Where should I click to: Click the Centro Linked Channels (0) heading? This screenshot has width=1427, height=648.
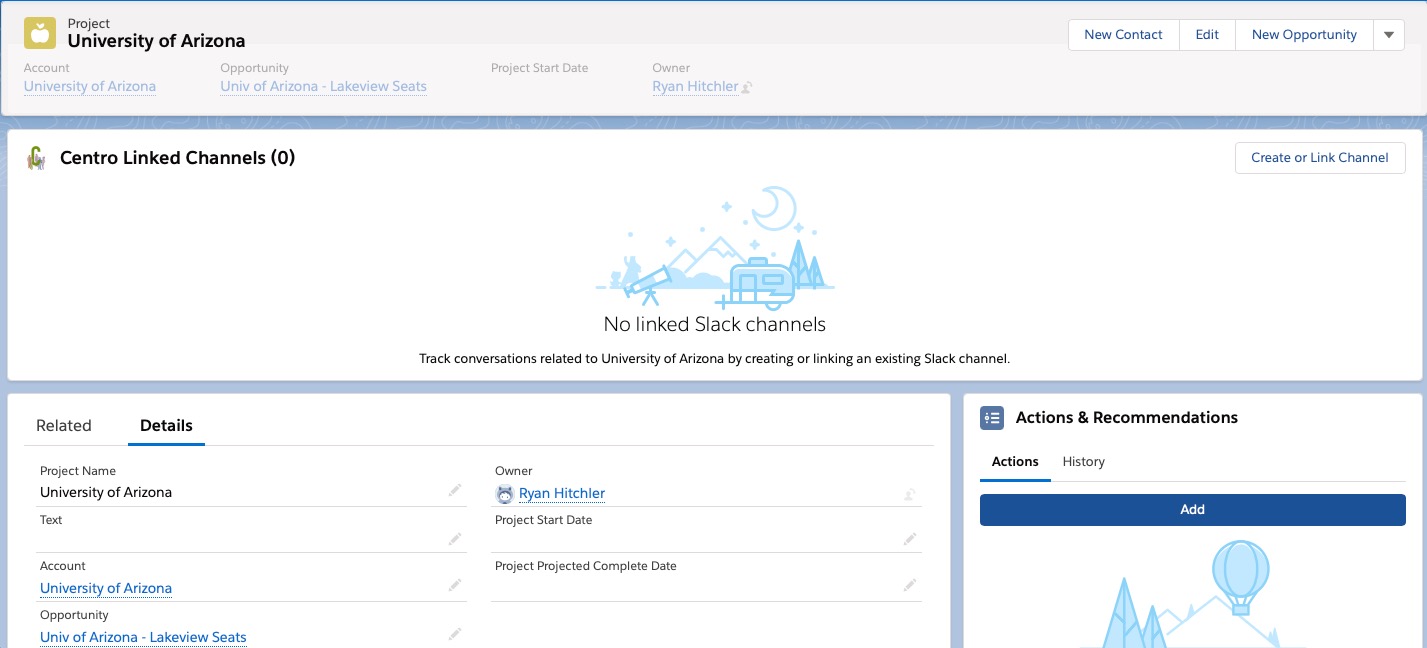177,158
